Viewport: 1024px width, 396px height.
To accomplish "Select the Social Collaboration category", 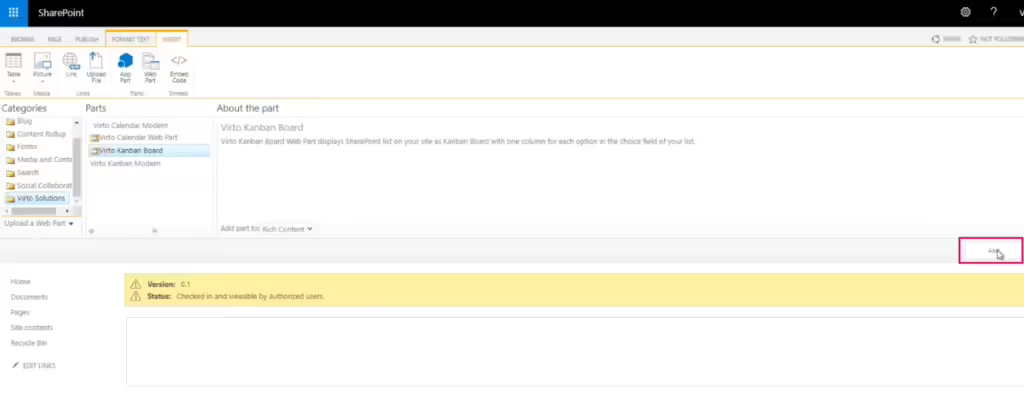I will (39, 186).
